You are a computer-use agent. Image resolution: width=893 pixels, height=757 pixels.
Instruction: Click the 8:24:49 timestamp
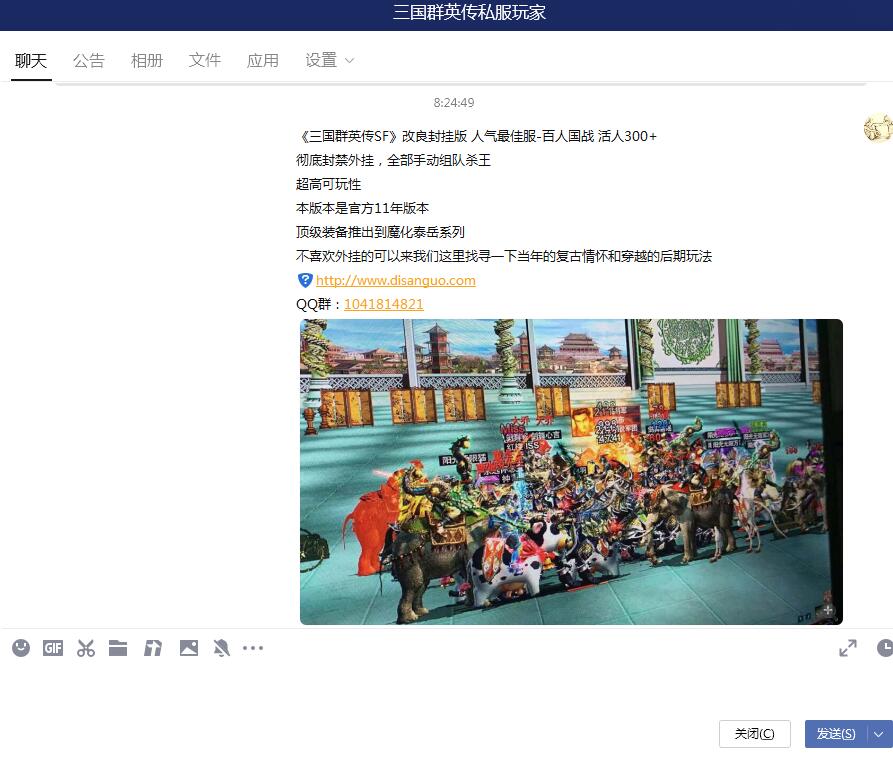pyautogui.click(x=454, y=103)
